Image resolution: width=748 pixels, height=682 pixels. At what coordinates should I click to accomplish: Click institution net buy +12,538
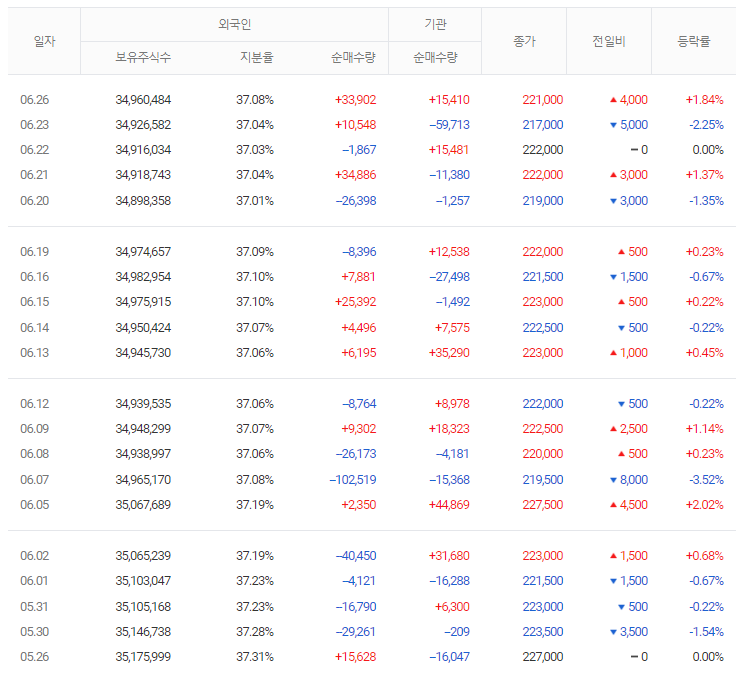click(449, 252)
